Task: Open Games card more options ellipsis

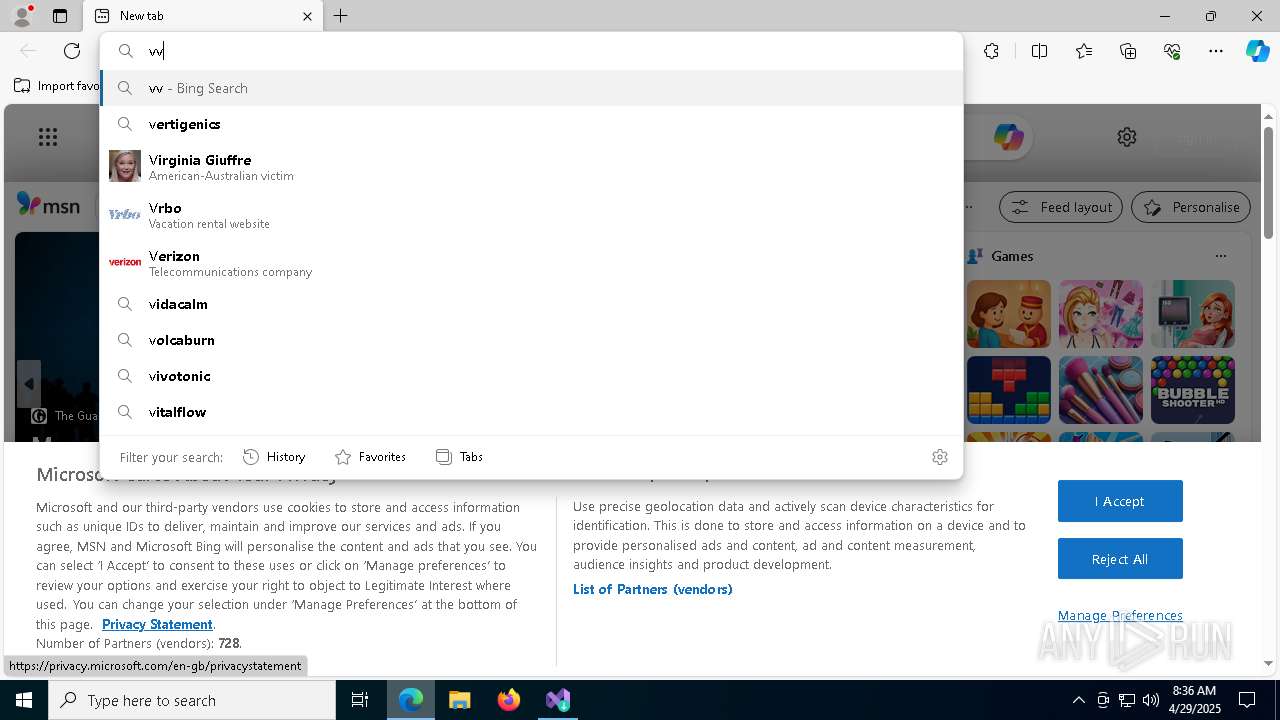Action: 1221,256
